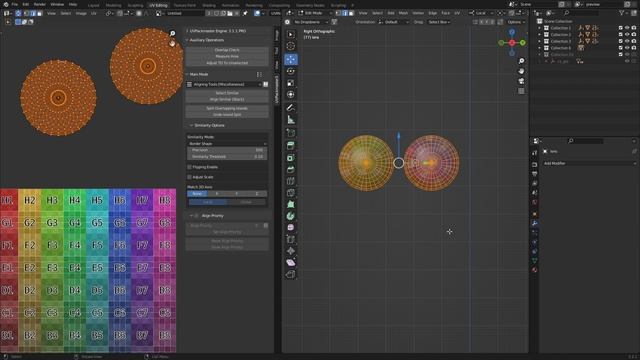The height and width of the screenshot is (360, 640).
Task: Click the Select Similar button
Action: point(227,93)
